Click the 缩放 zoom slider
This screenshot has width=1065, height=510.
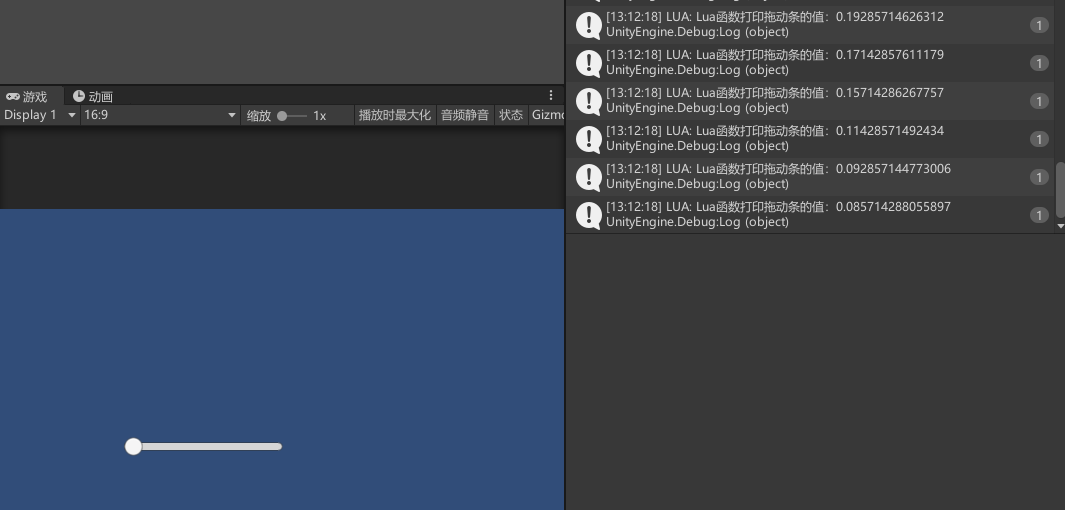click(x=292, y=116)
